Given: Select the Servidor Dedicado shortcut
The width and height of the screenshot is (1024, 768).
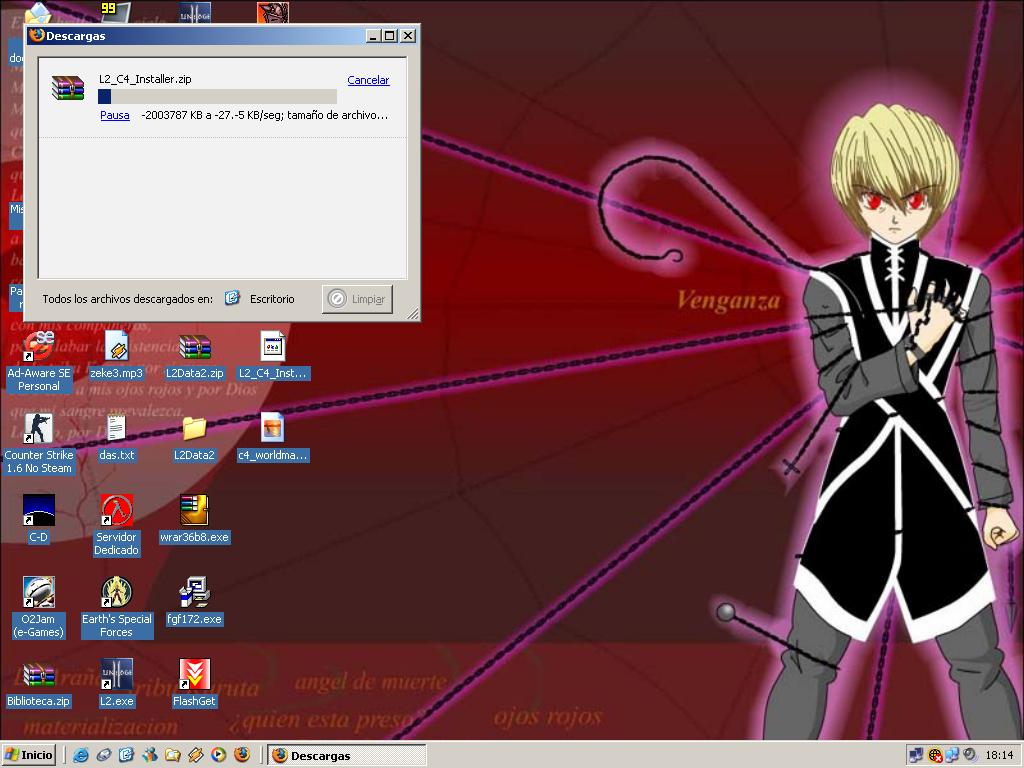Looking at the screenshot, I should click(x=116, y=525).
